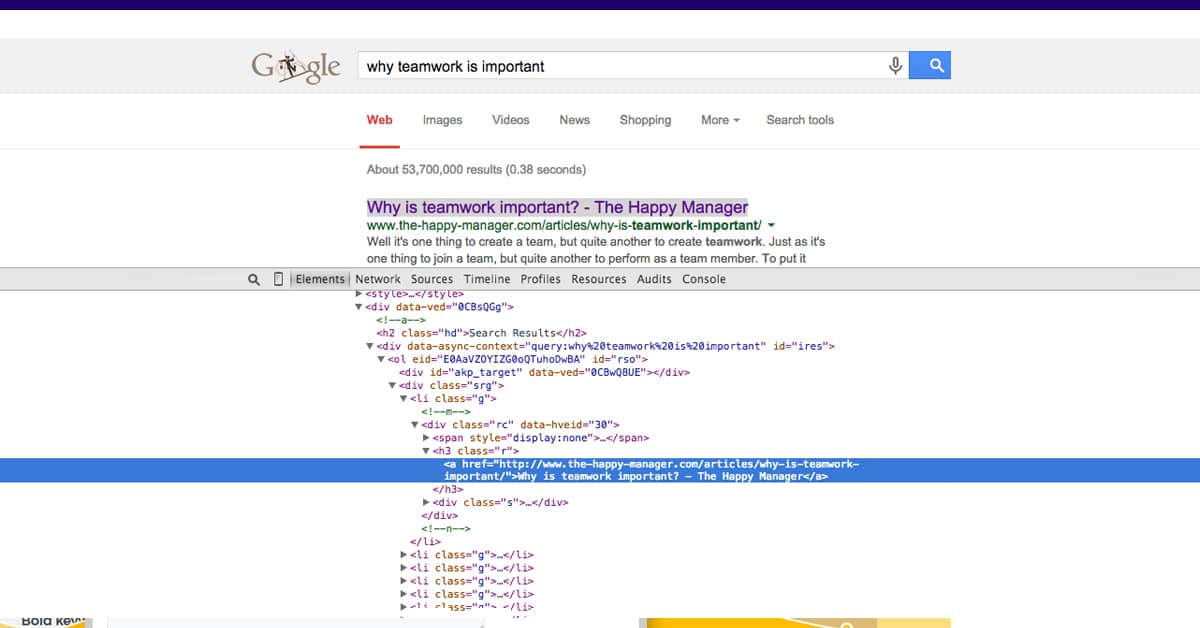Select the Profiles DevTools tab
Screen dimensions: 1200x628
[x=541, y=279]
